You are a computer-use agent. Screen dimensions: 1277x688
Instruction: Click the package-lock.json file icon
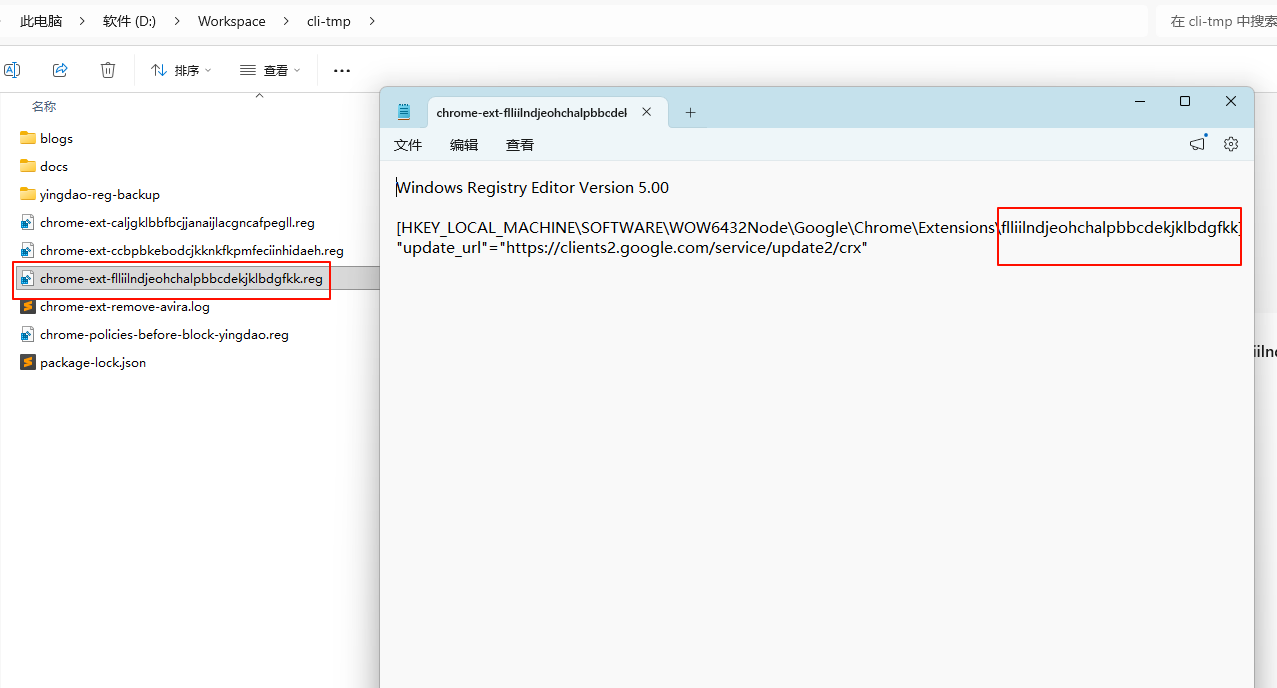coord(28,362)
